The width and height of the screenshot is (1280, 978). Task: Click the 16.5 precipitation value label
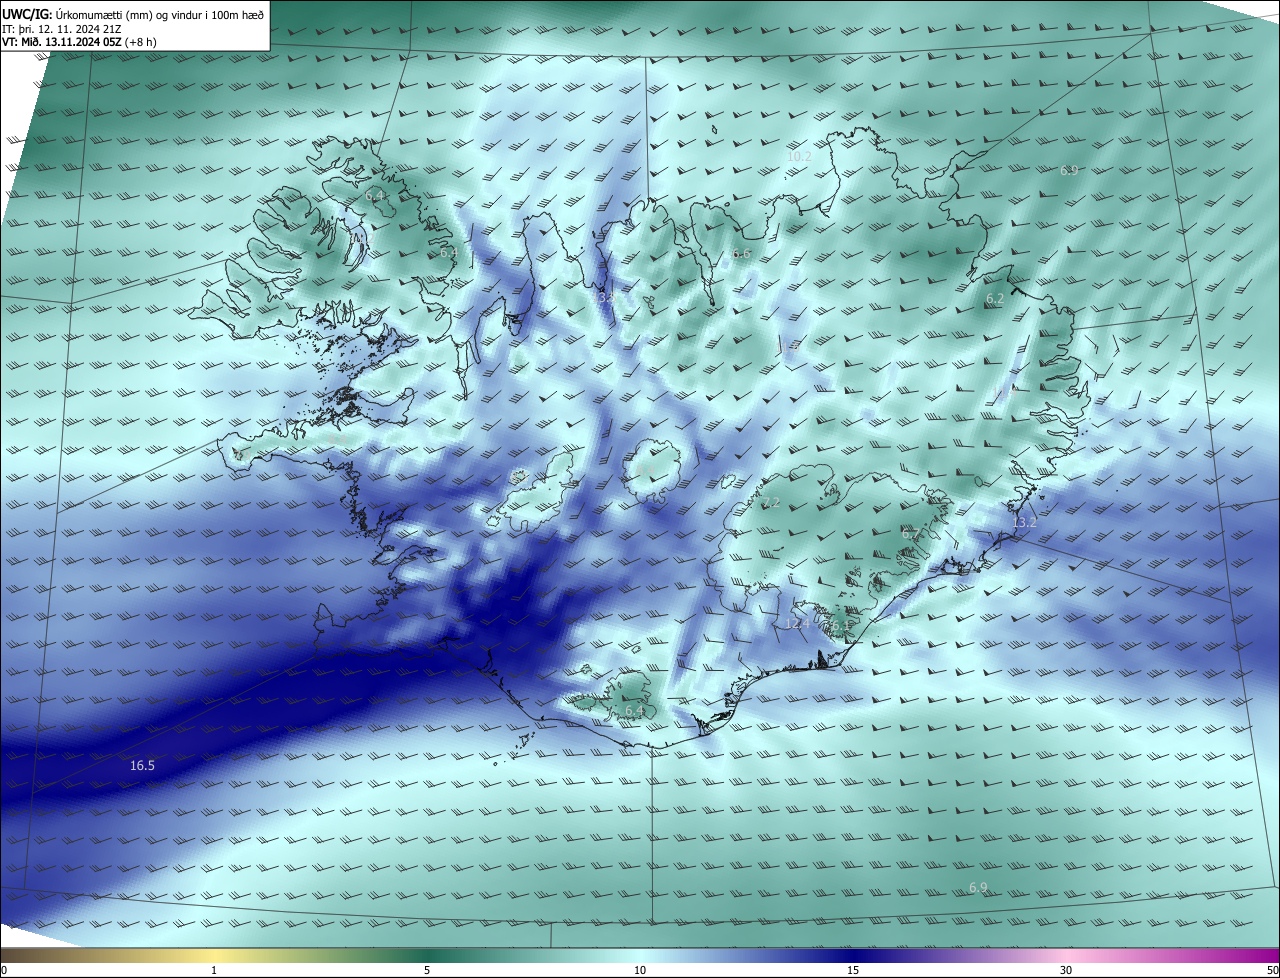[x=142, y=766]
